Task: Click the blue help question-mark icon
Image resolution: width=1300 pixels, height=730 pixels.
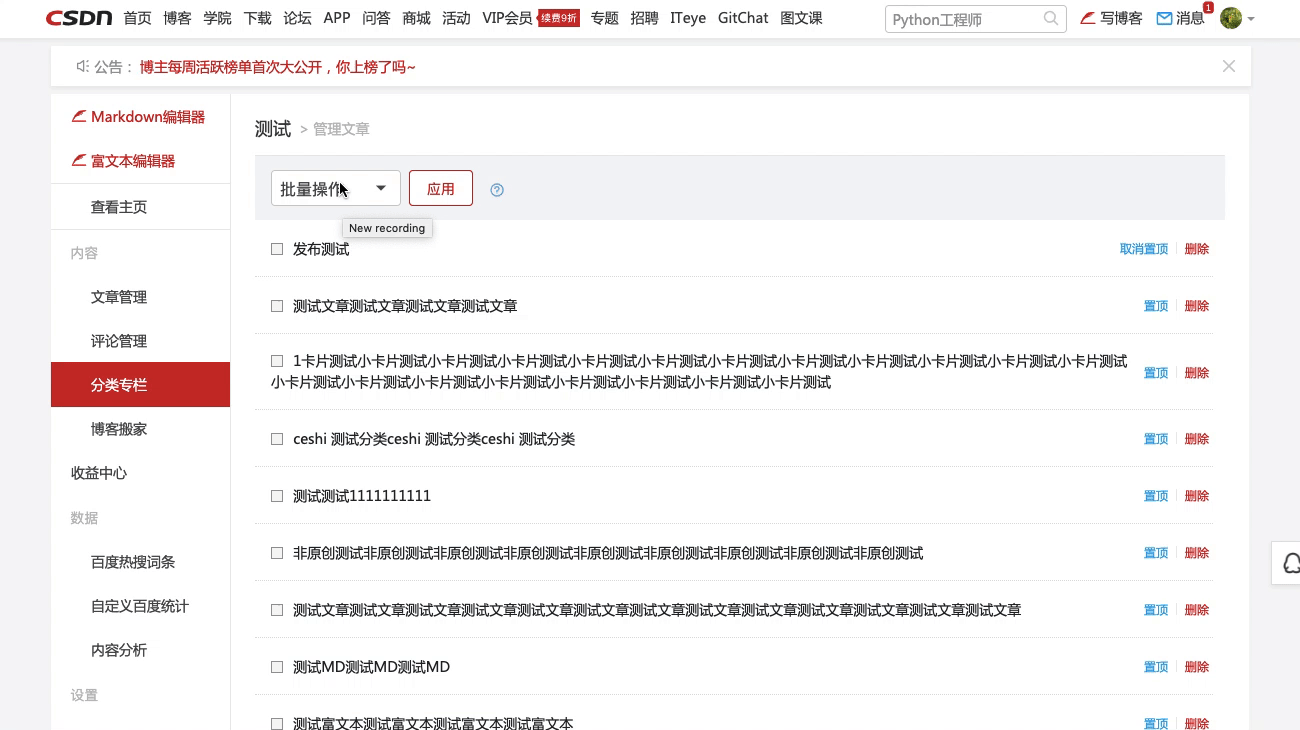Action: point(497,190)
